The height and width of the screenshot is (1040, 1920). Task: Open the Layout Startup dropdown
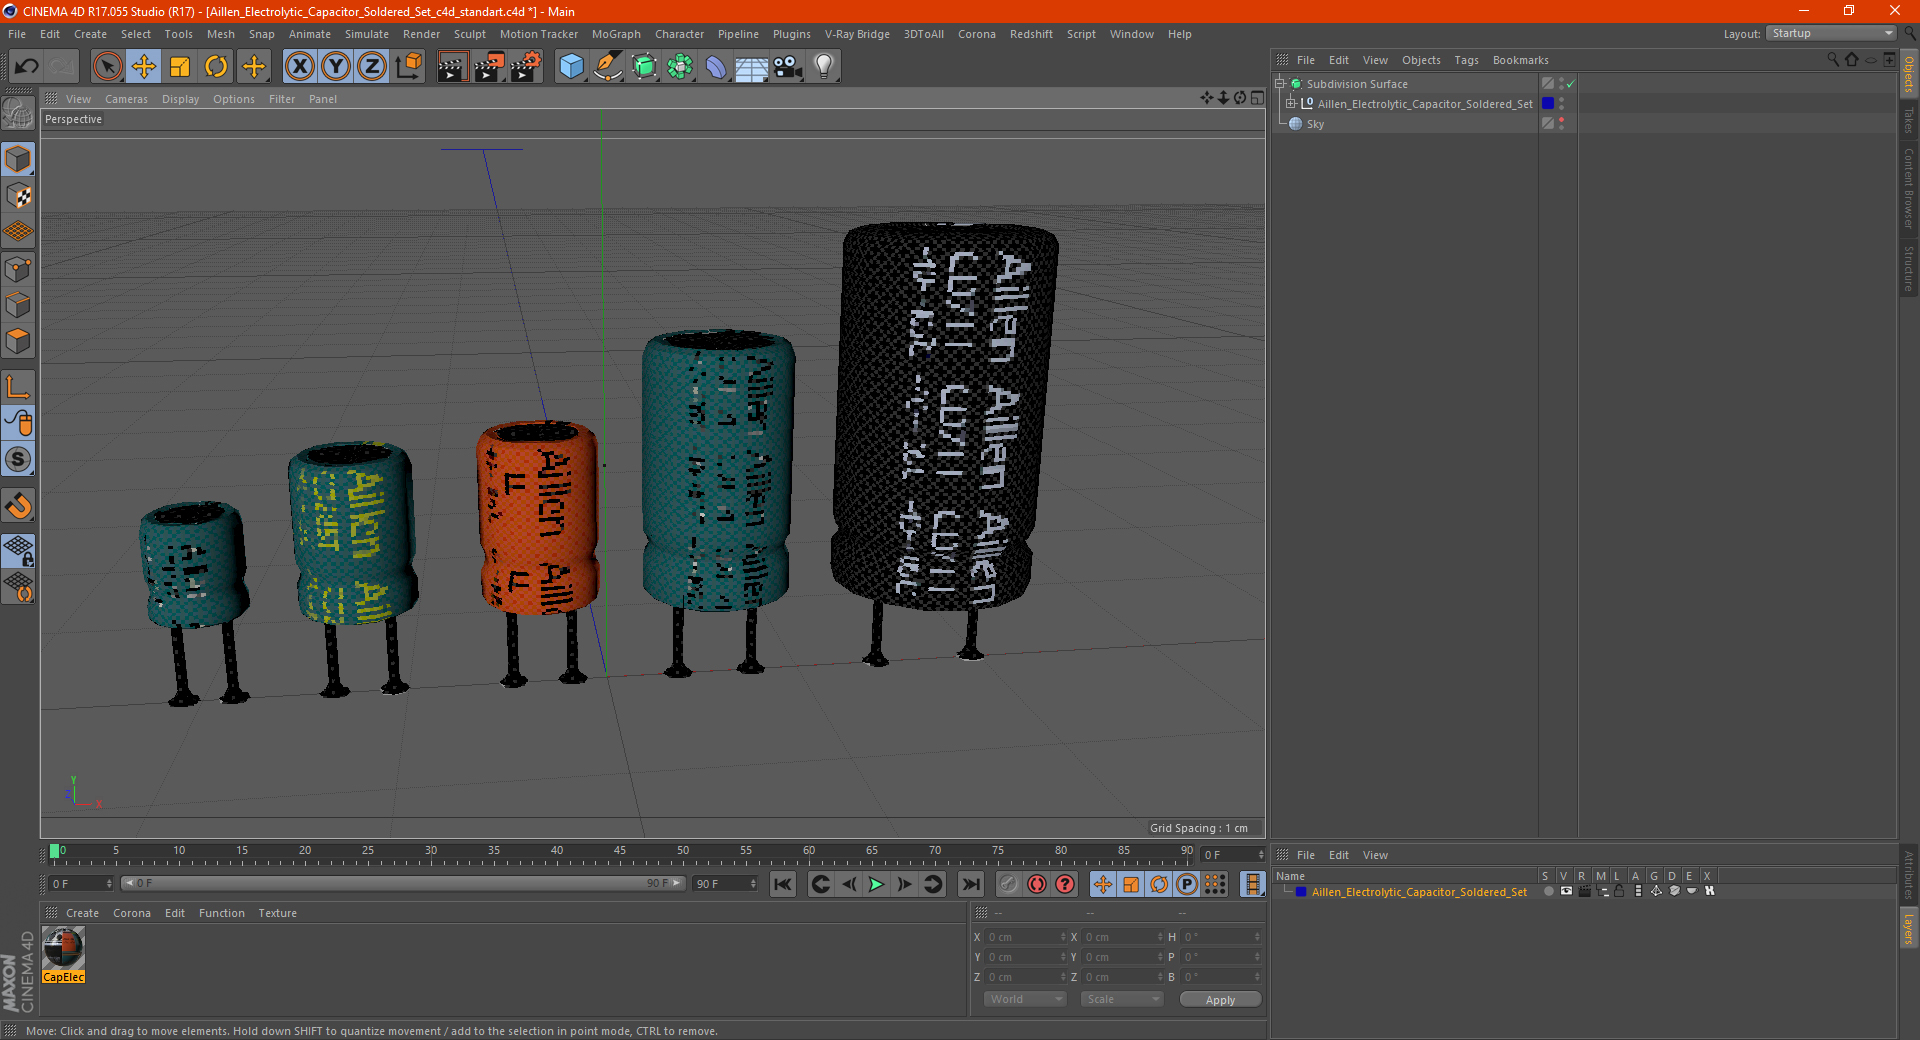[x=1832, y=33]
